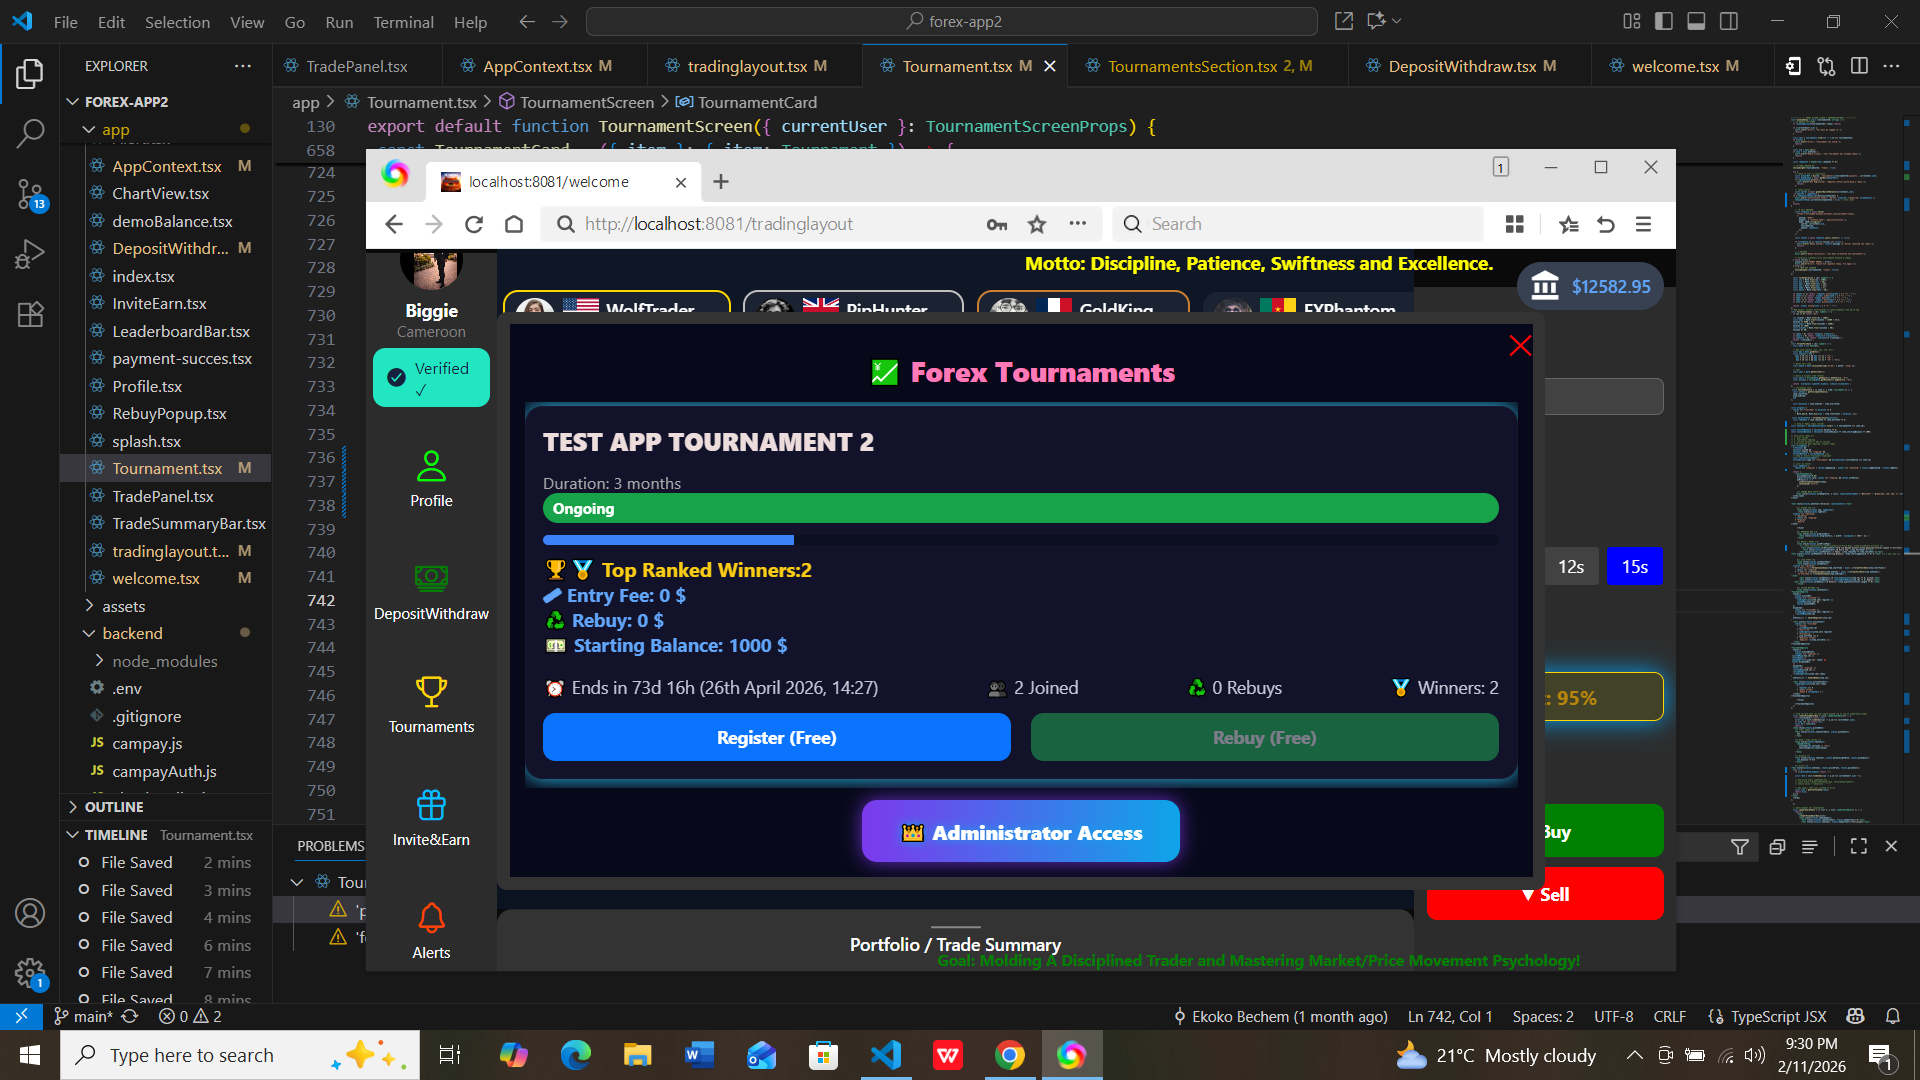The width and height of the screenshot is (1920, 1080).
Task: Toggle the problems filter icon in Problems panel
Action: tap(1740, 846)
